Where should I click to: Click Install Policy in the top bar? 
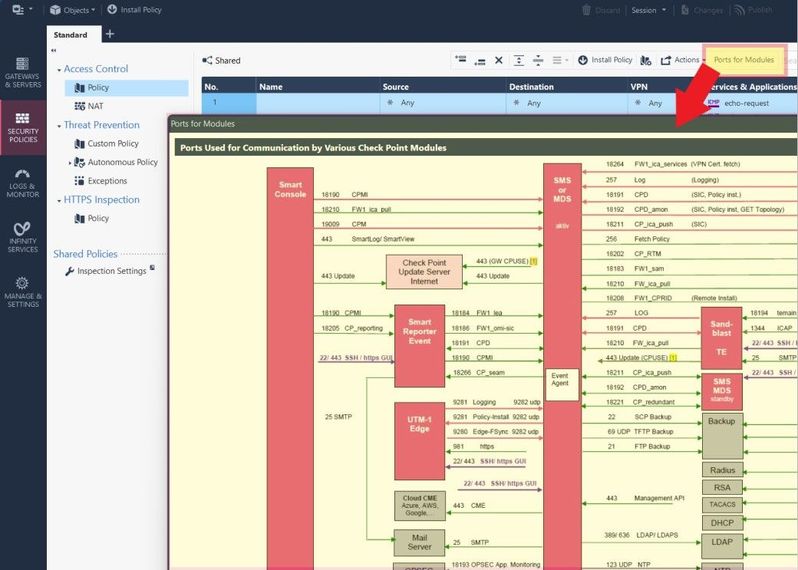[134, 10]
